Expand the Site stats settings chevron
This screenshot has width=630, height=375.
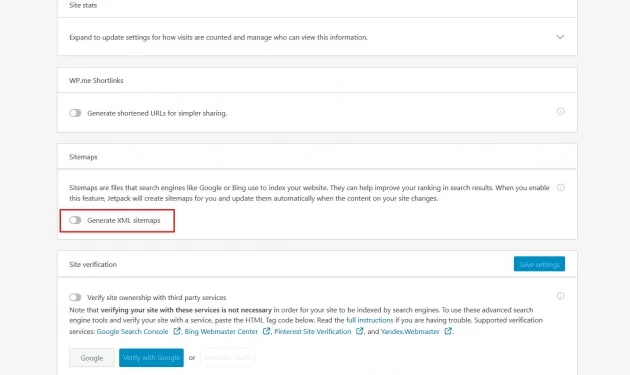coord(560,37)
